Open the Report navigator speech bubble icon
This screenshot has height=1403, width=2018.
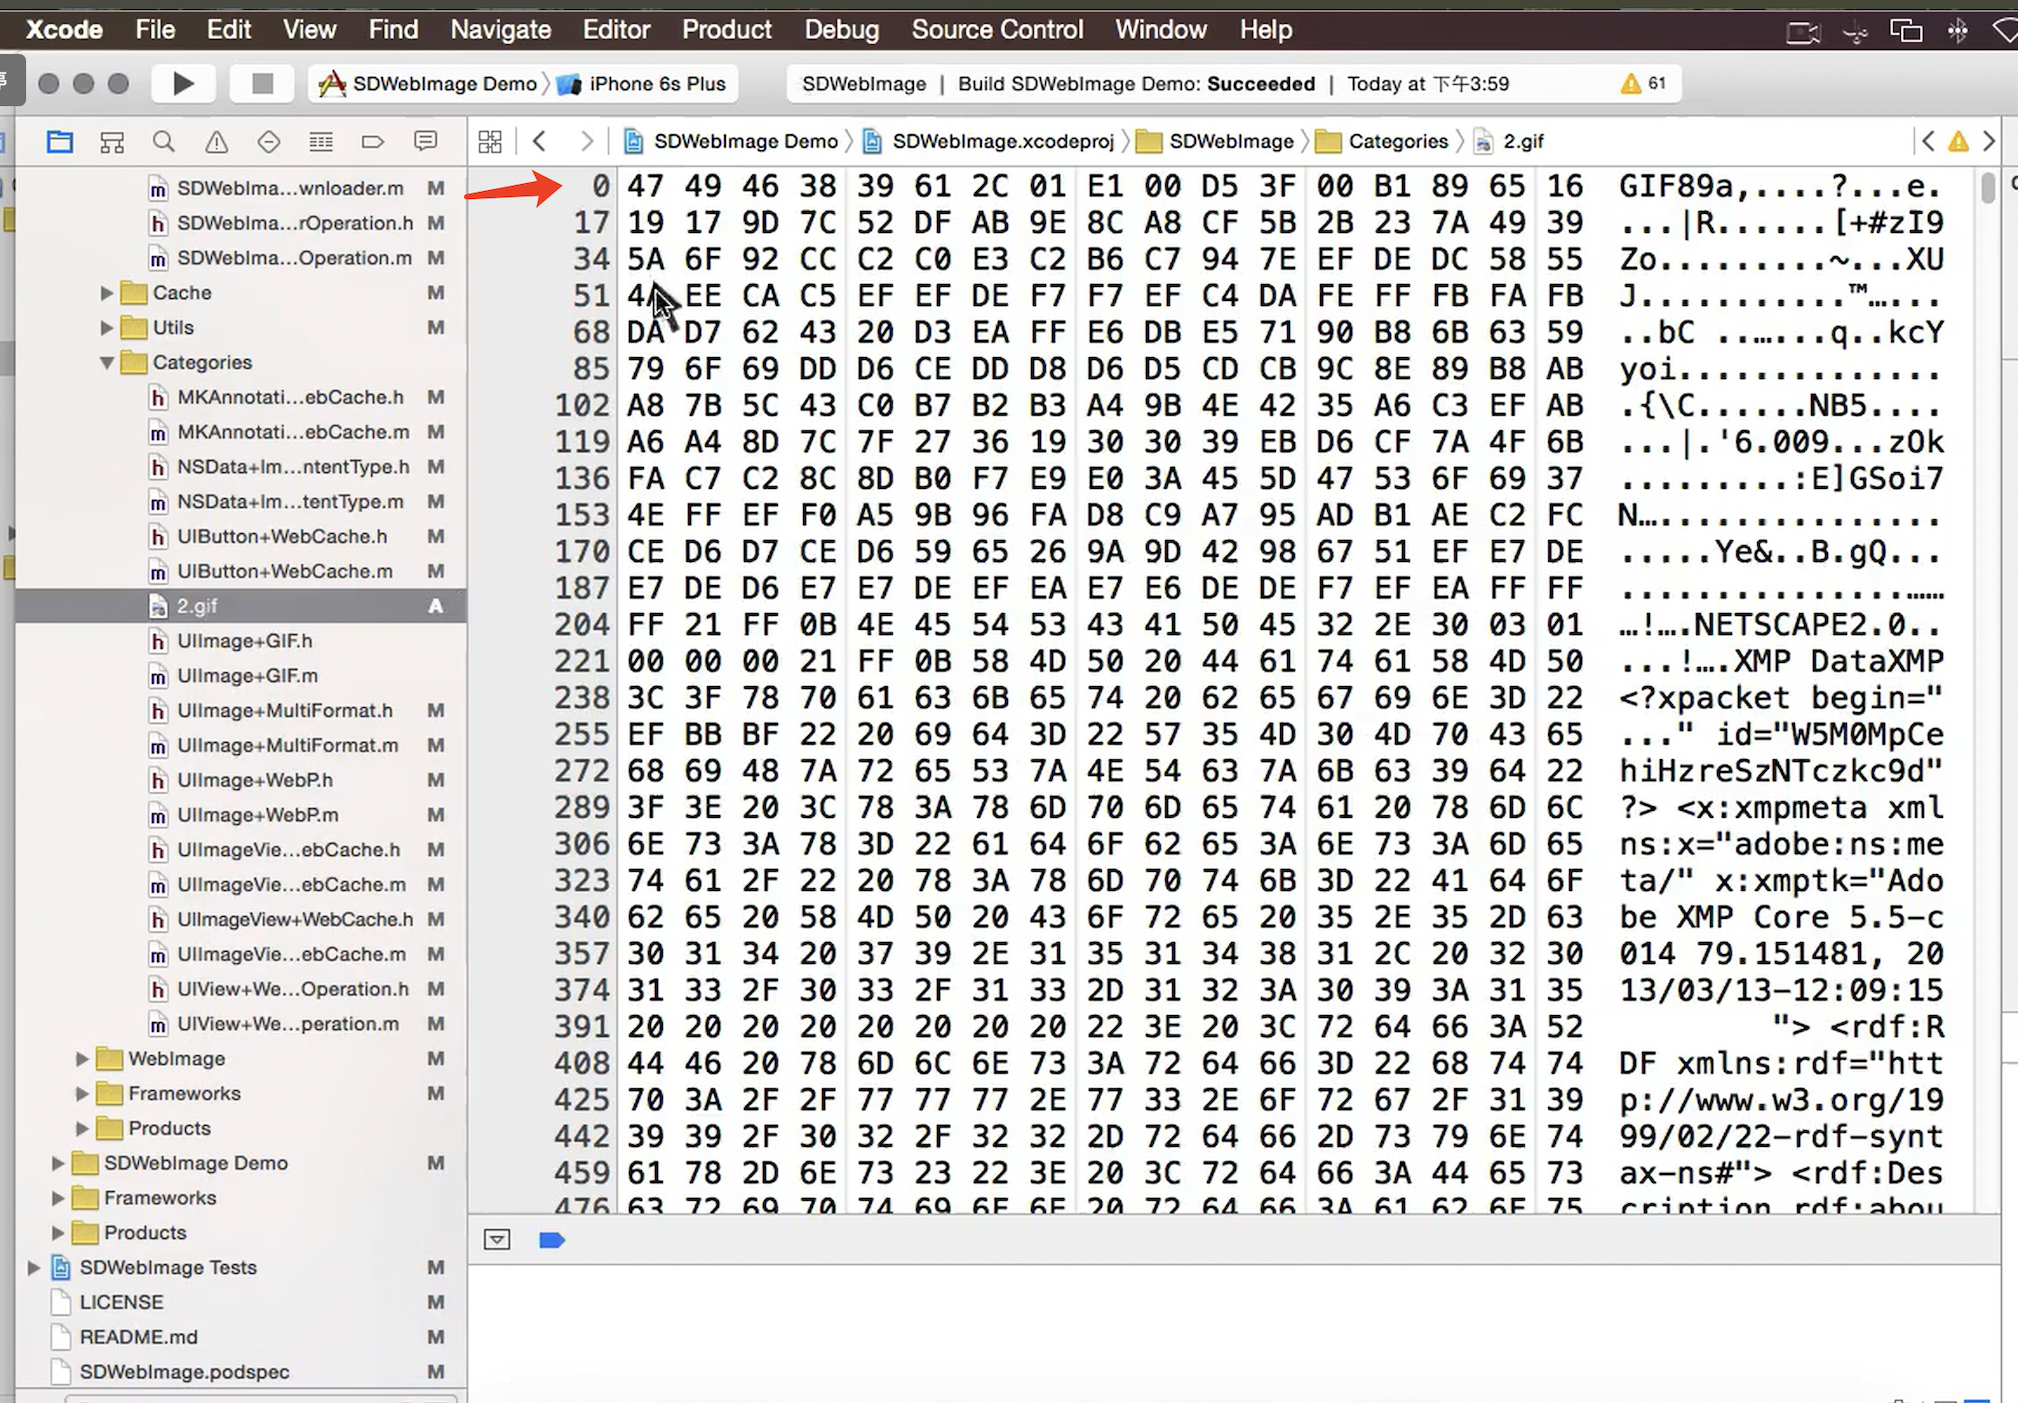pos(426,142)
